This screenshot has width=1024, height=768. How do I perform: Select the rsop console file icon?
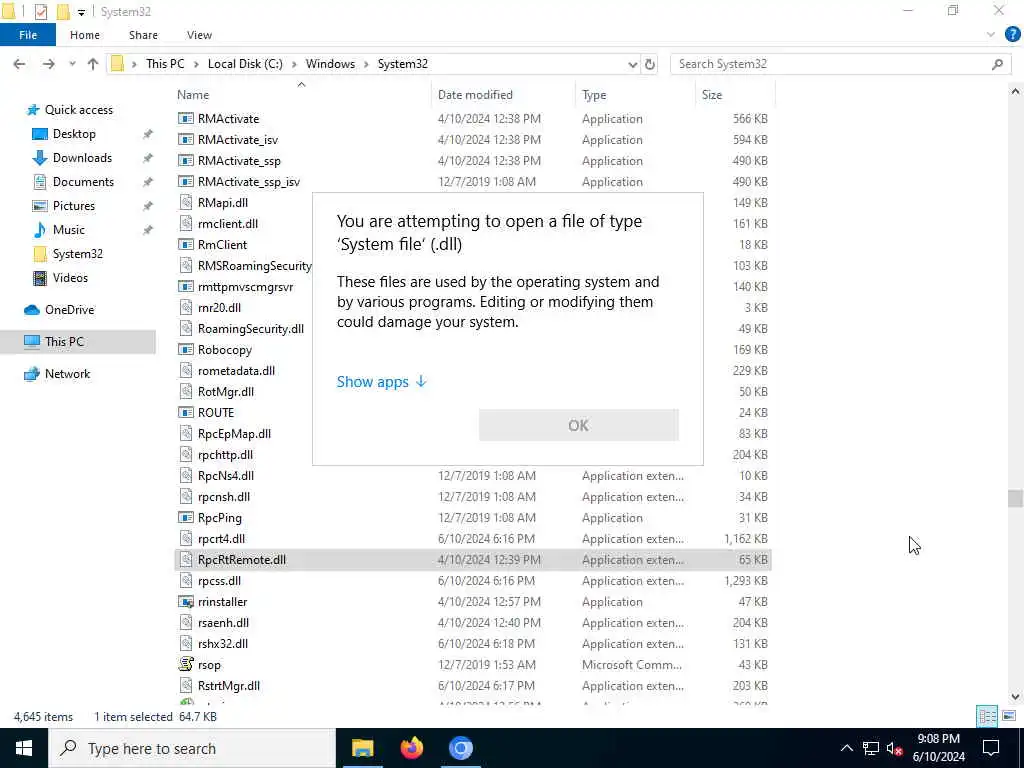click(186, 664)
